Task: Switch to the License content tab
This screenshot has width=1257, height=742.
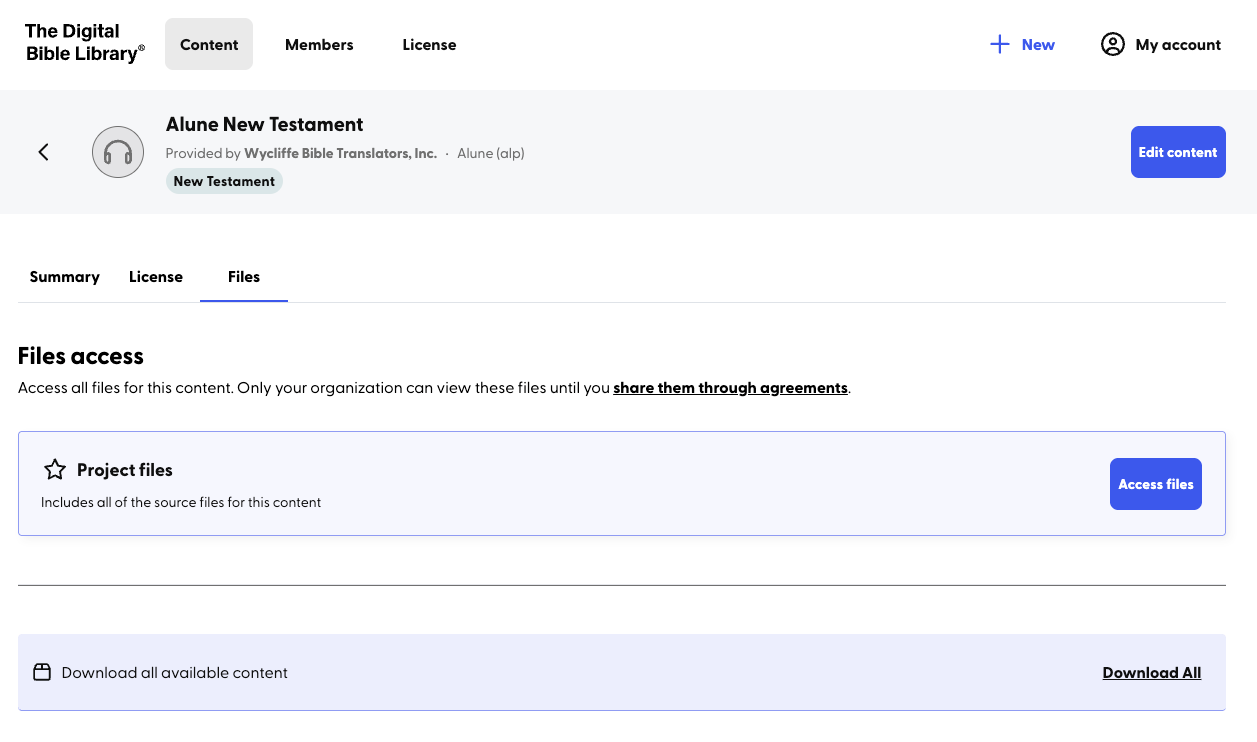Action: 156,277
